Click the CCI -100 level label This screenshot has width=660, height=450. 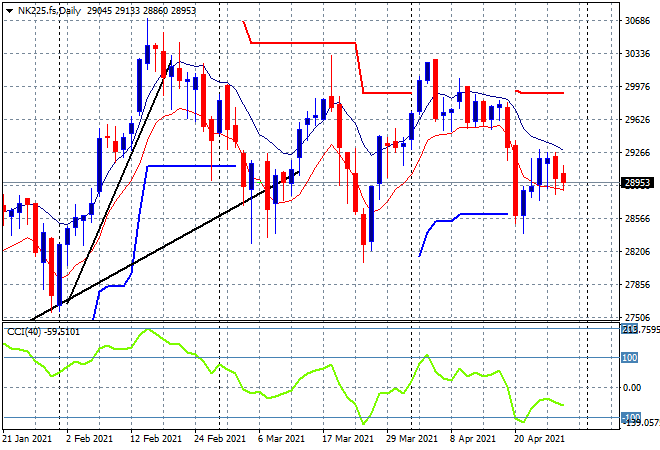[631, 418]
